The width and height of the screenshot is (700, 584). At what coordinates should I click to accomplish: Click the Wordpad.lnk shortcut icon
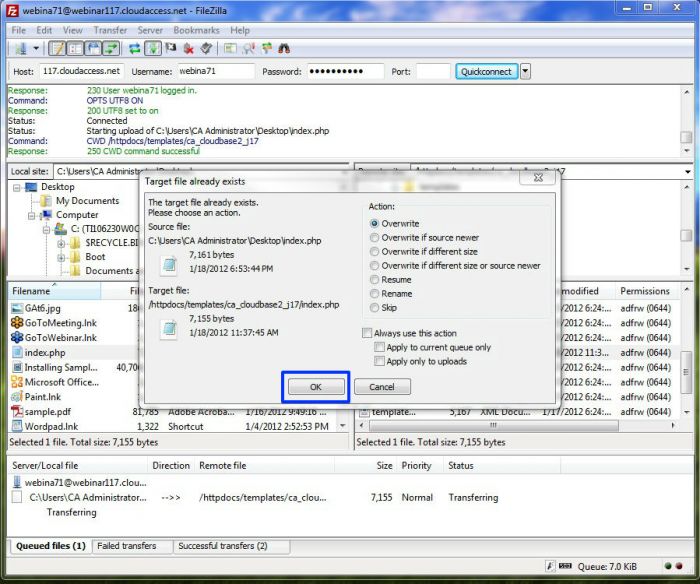coord(17,426)
